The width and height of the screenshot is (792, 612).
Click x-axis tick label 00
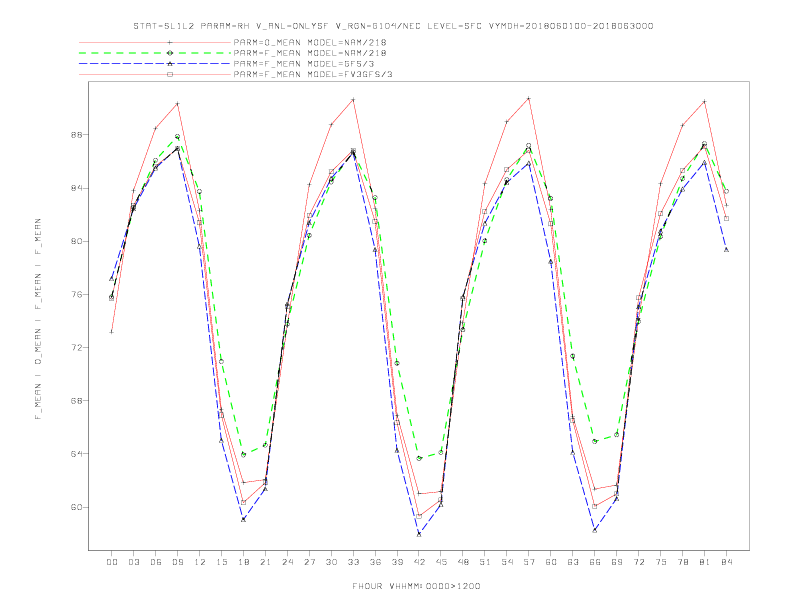click(x=112, y=562)
